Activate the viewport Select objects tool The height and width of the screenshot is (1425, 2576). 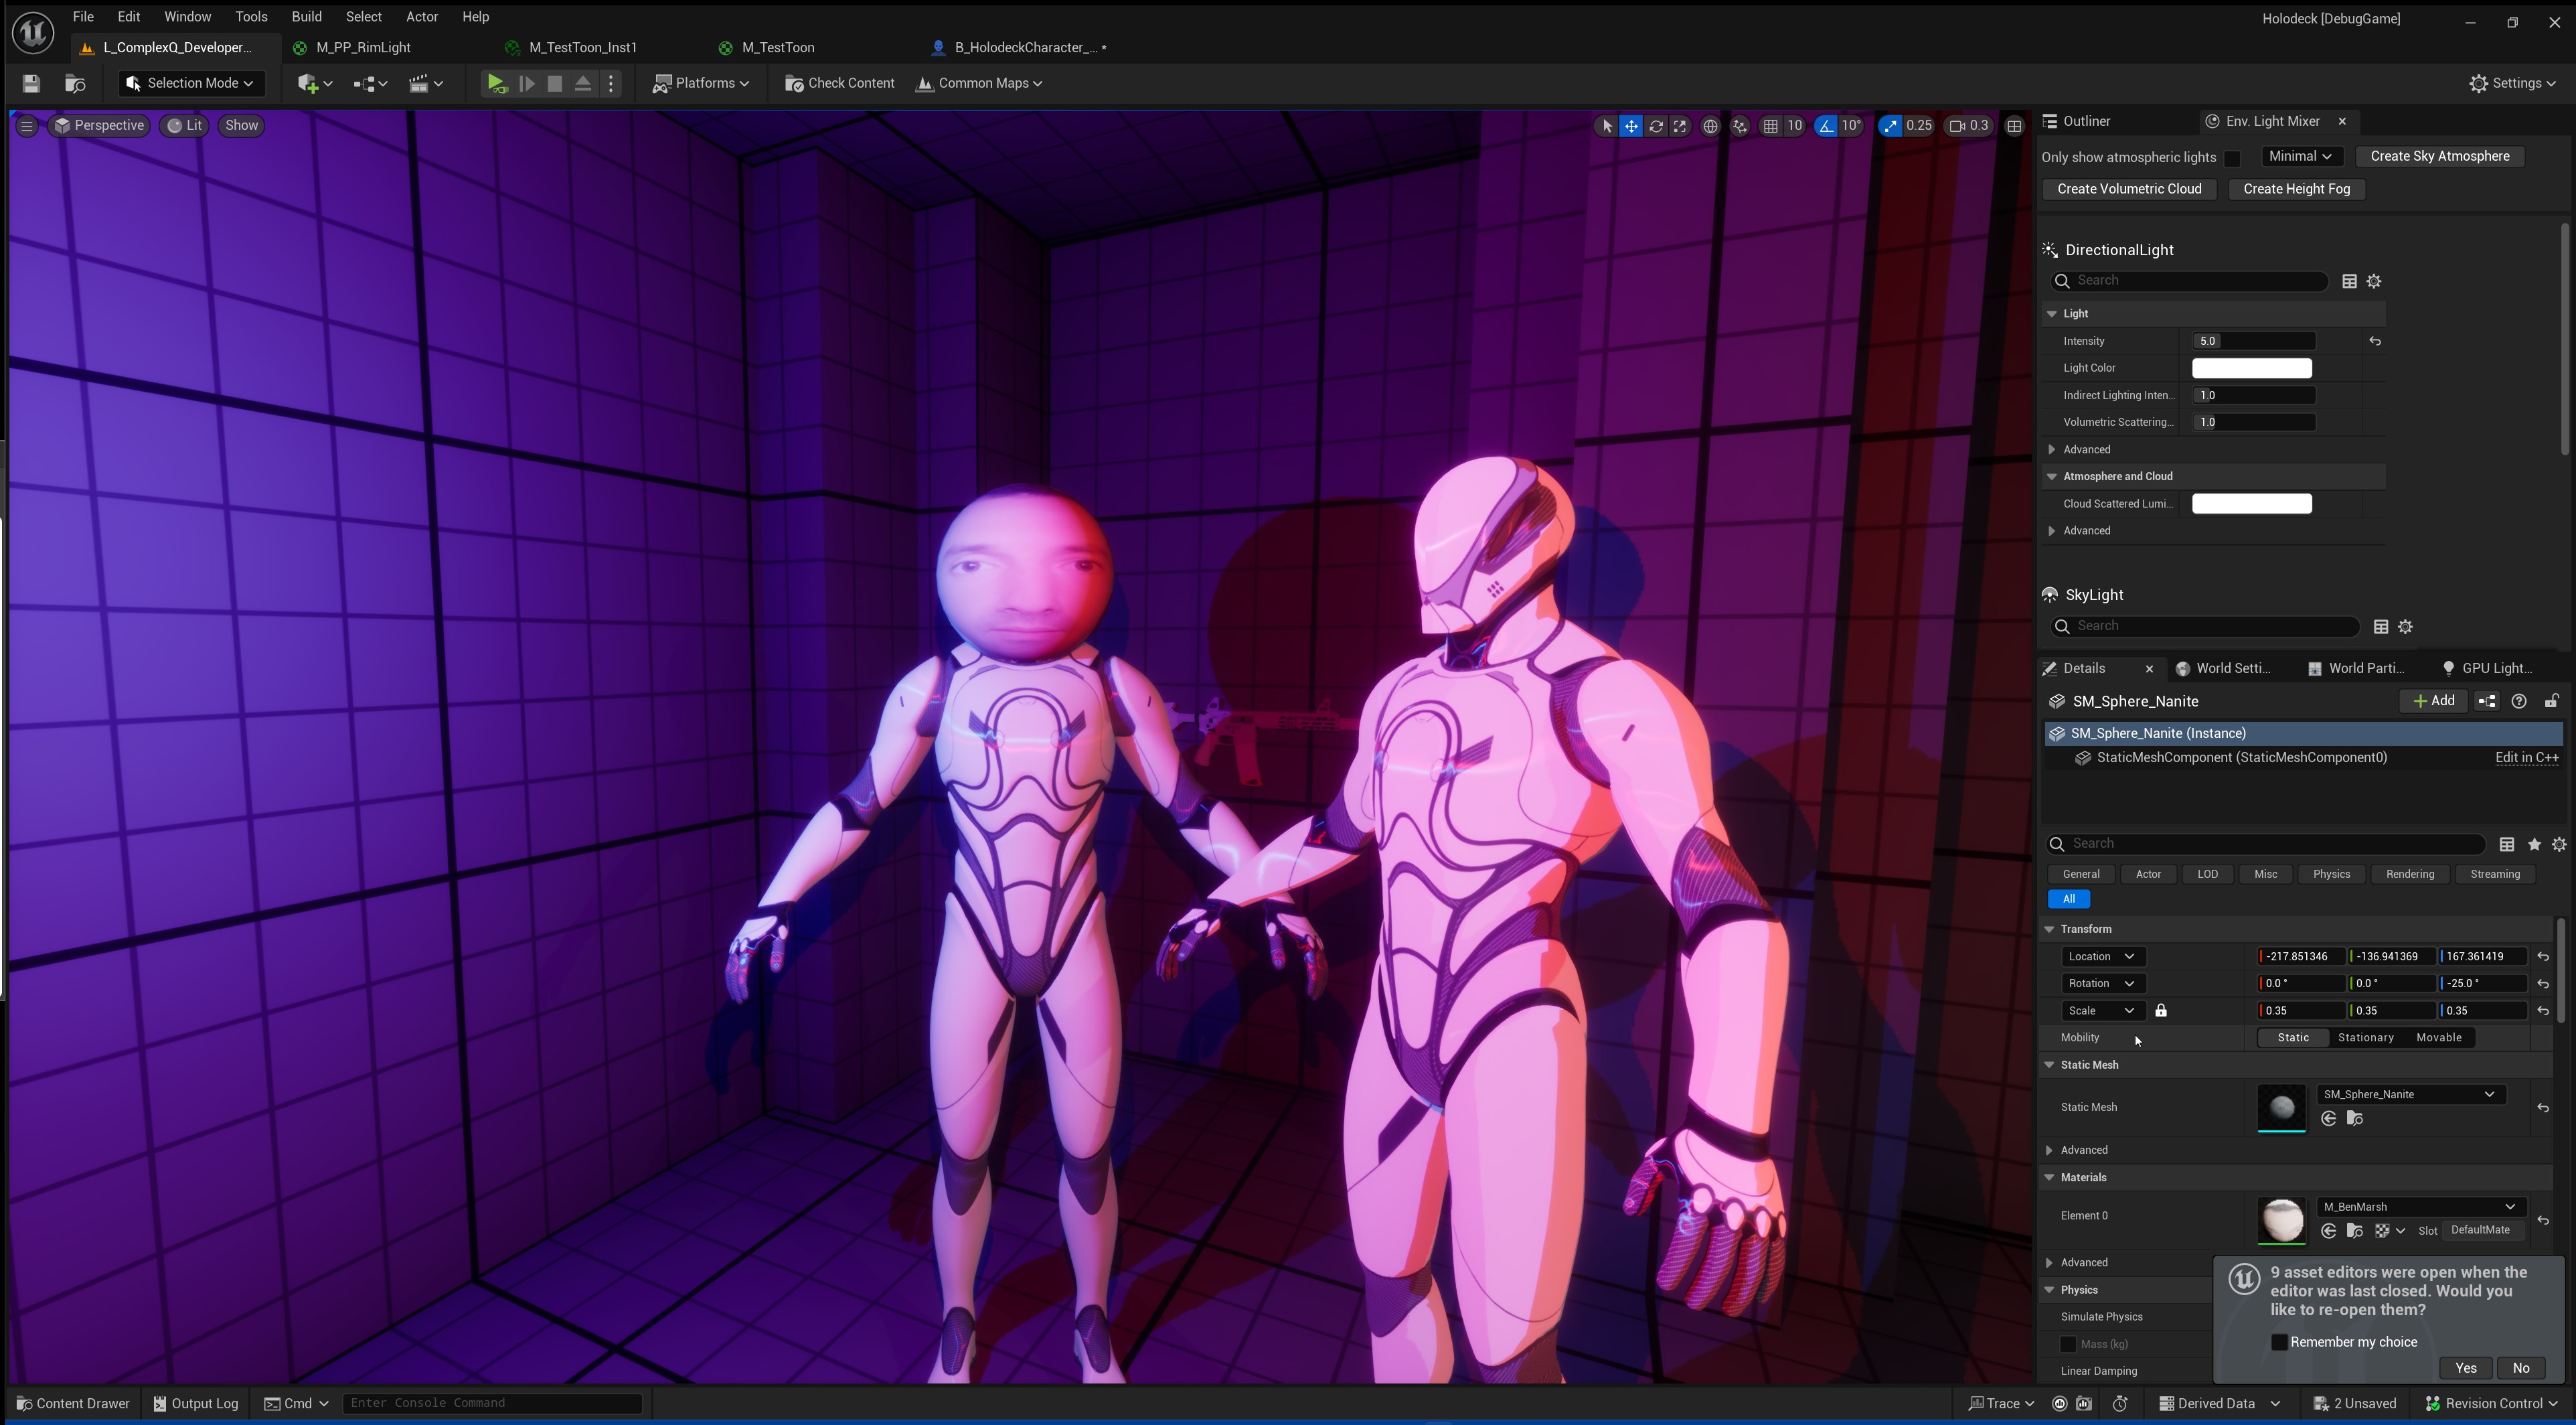tap(1607, 126)
